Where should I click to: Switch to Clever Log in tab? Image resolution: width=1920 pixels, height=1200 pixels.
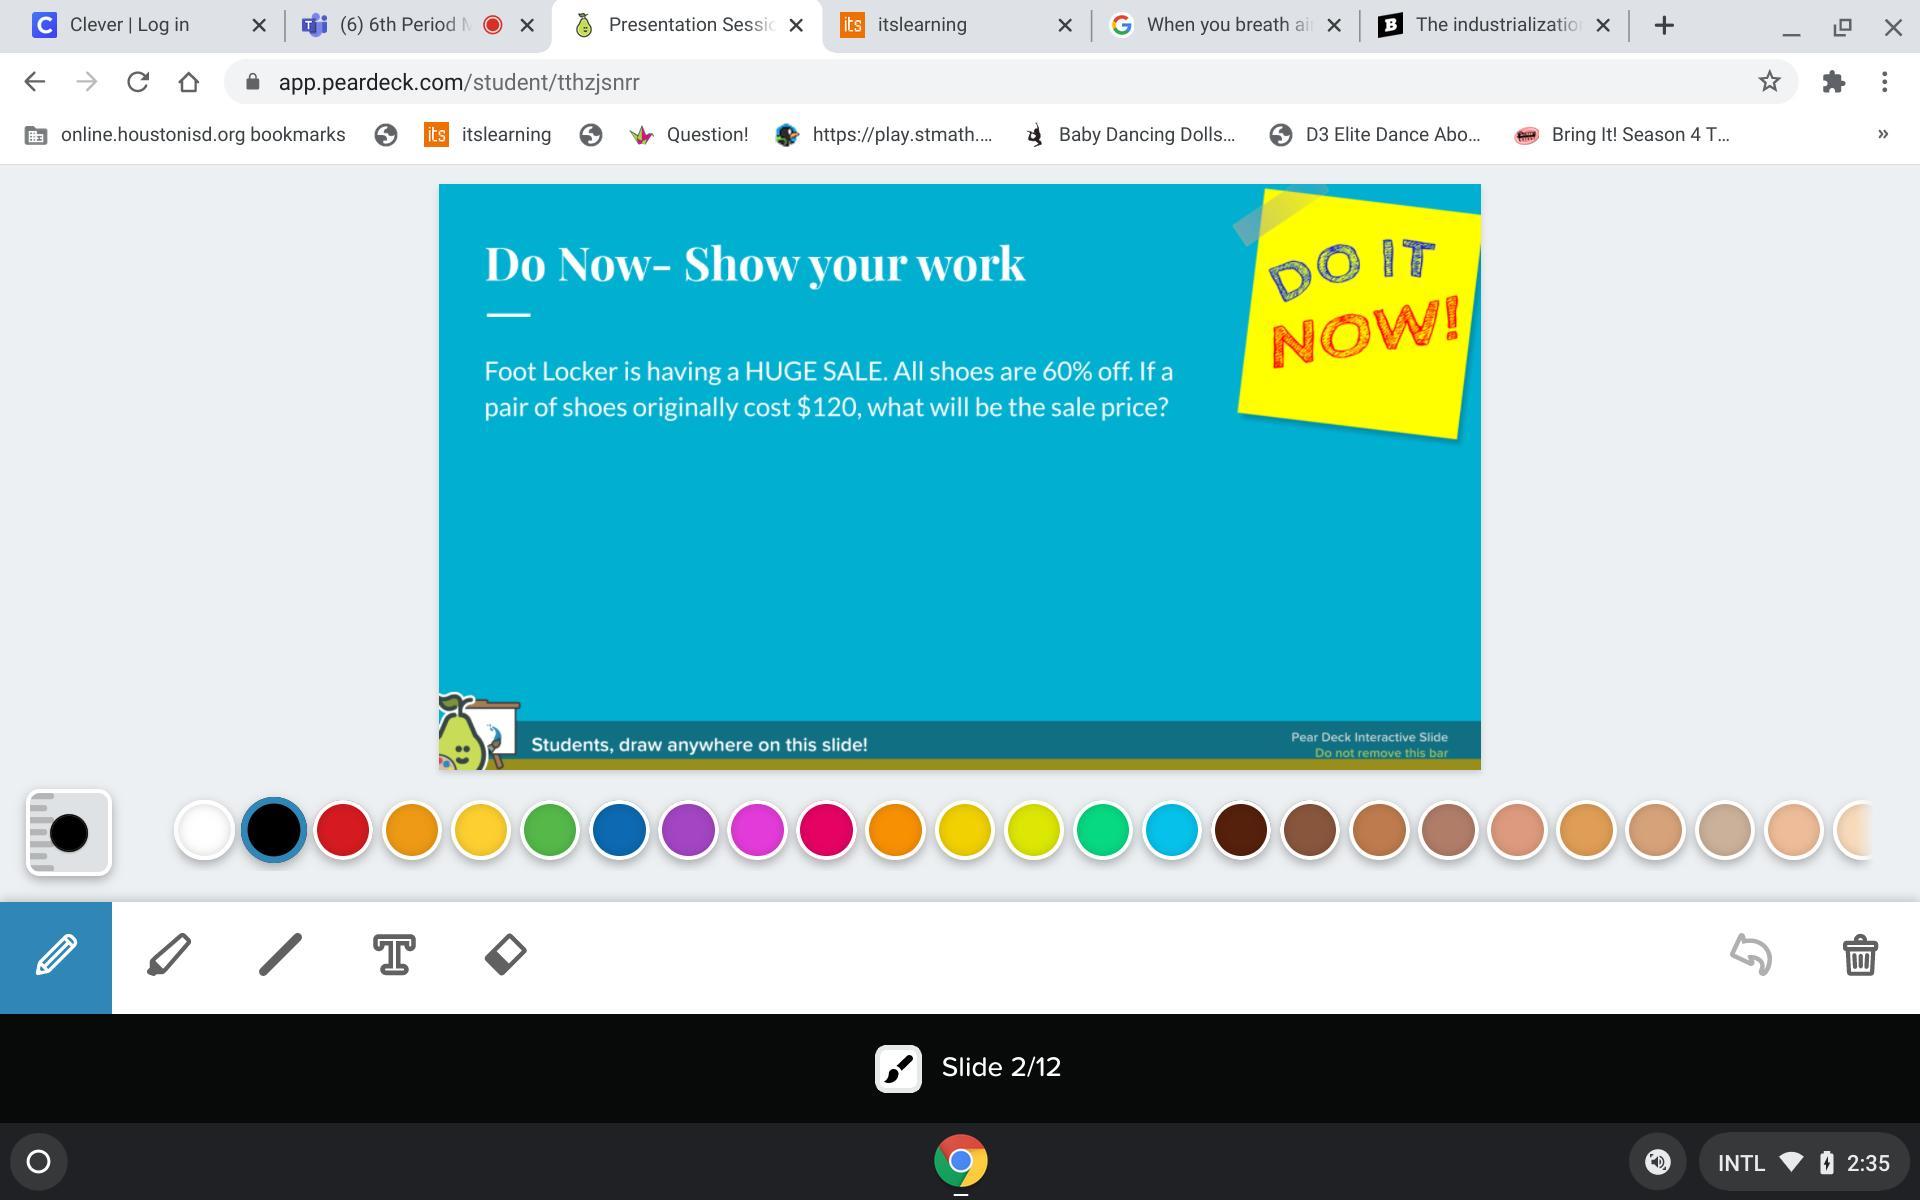(130, 25)
